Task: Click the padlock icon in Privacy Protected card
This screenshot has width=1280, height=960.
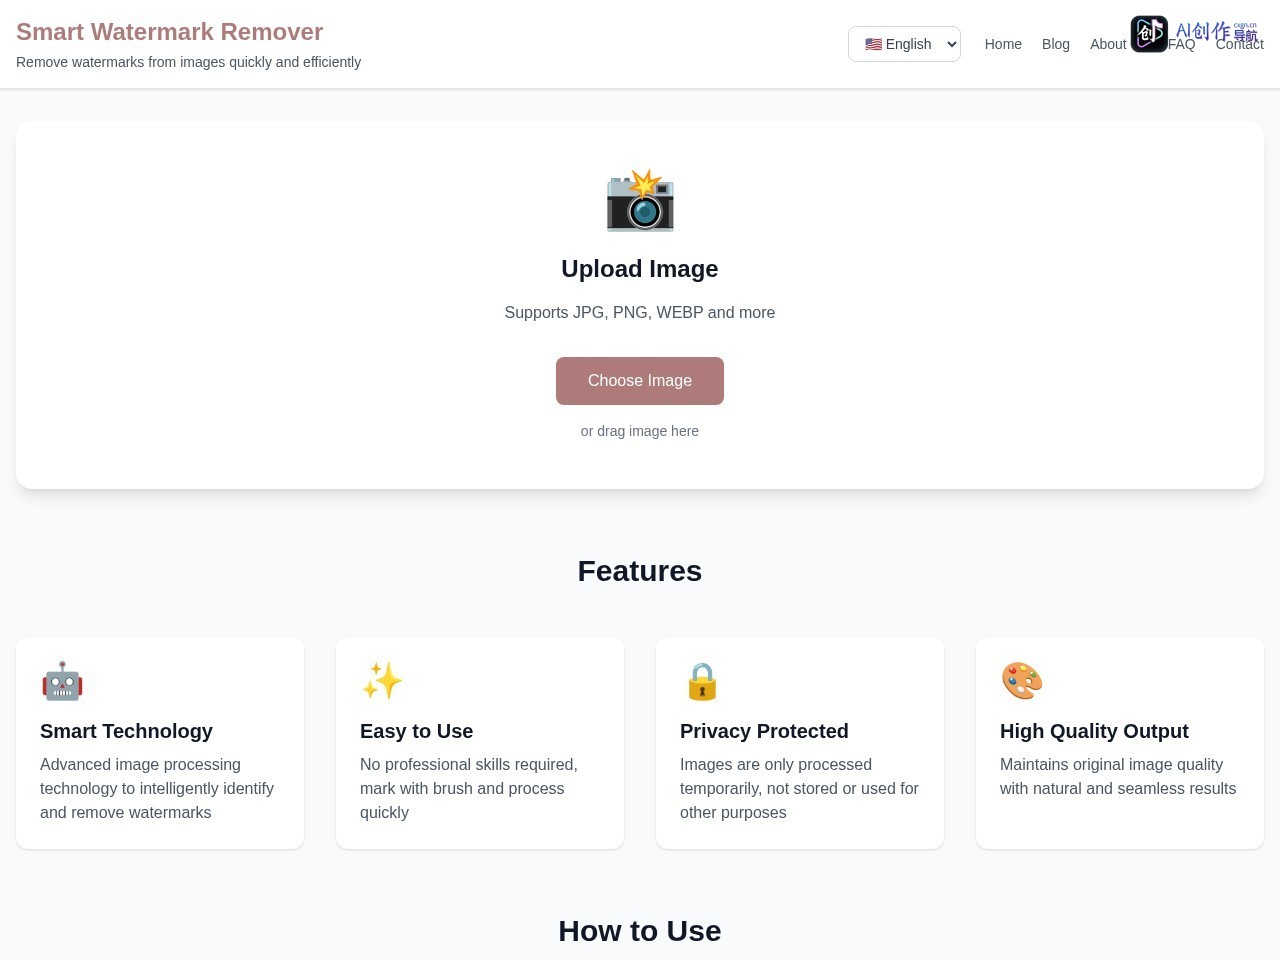Action: (702, 681)
